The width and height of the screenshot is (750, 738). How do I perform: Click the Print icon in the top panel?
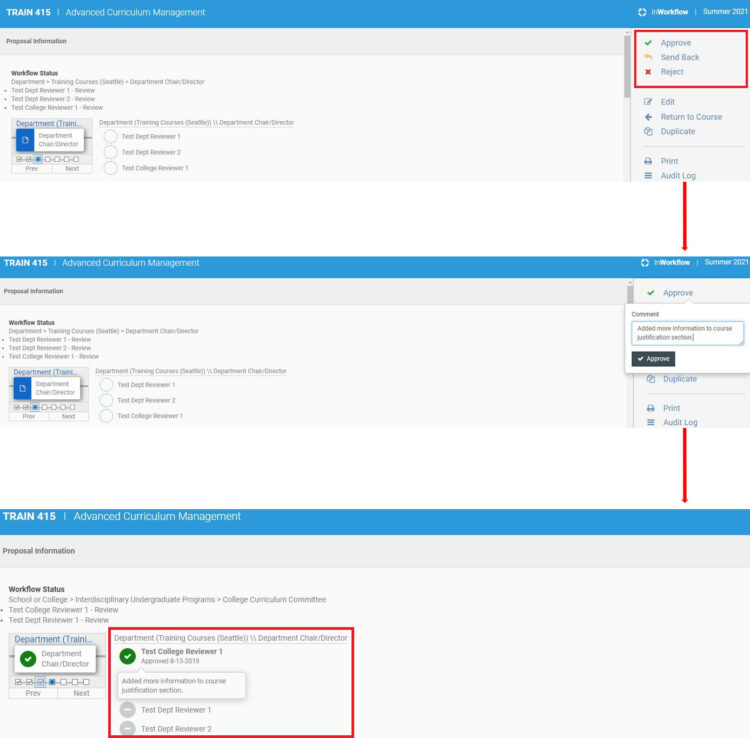pyautogui.click(x=648, y=161)
